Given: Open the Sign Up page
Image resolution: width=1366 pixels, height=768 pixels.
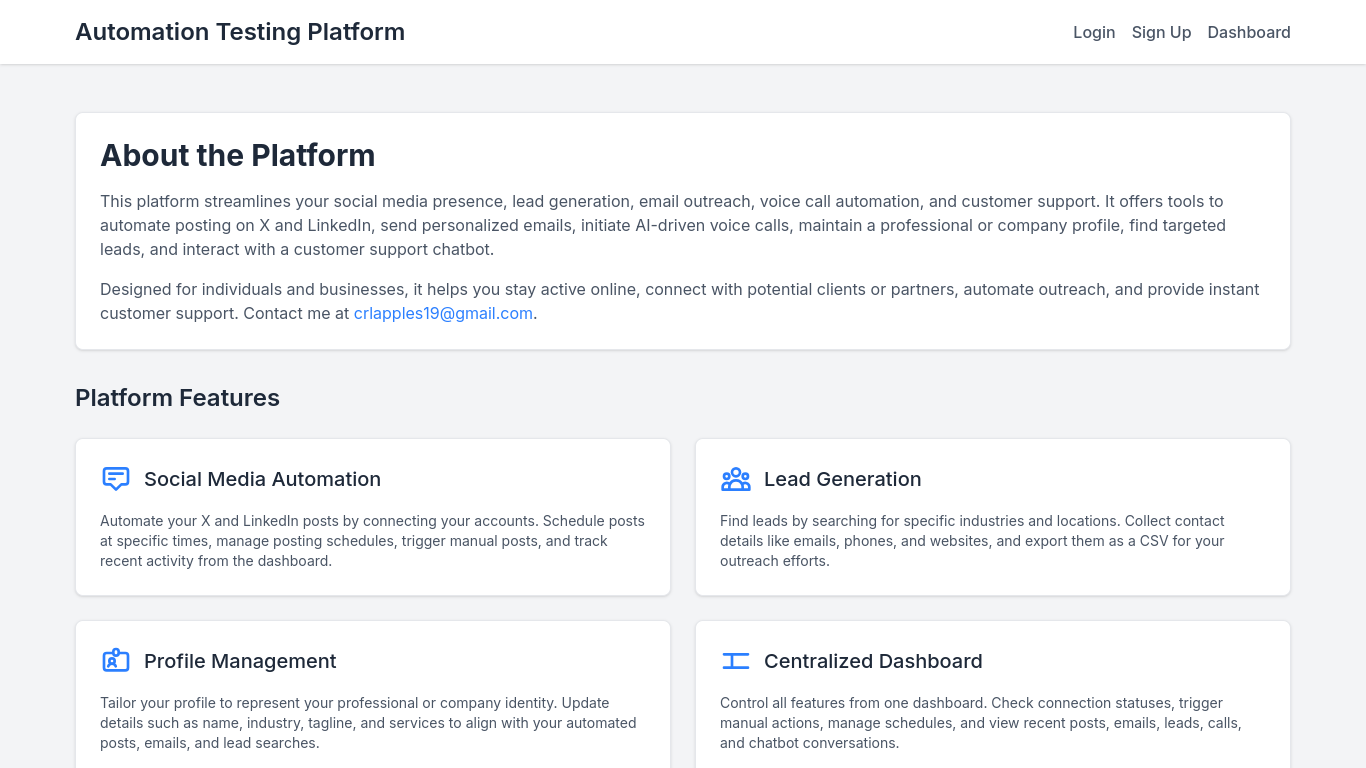Looking at the screenshot, I should tap(1161, 32).
